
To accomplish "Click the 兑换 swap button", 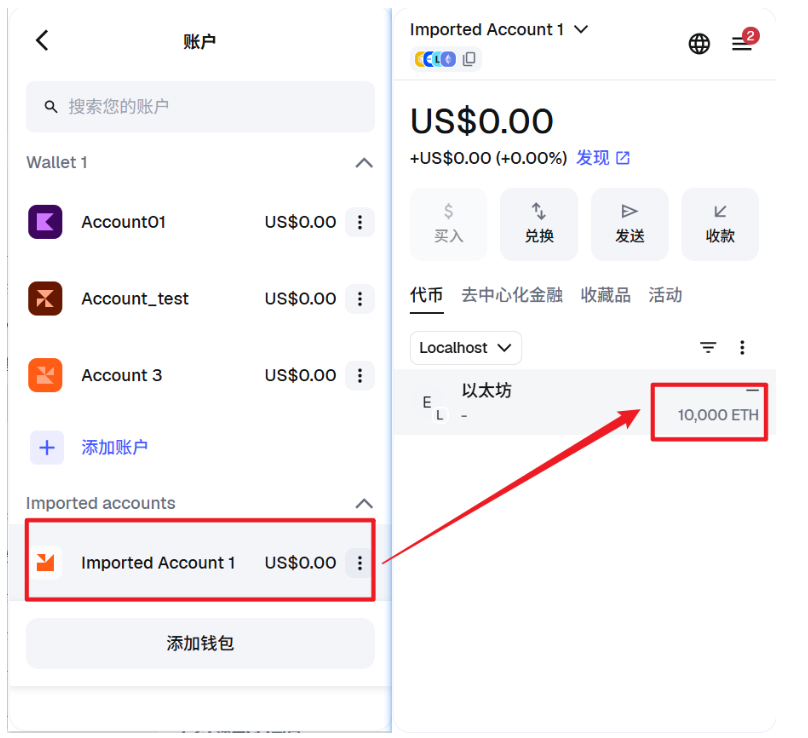I will click(x=539, y=224).
